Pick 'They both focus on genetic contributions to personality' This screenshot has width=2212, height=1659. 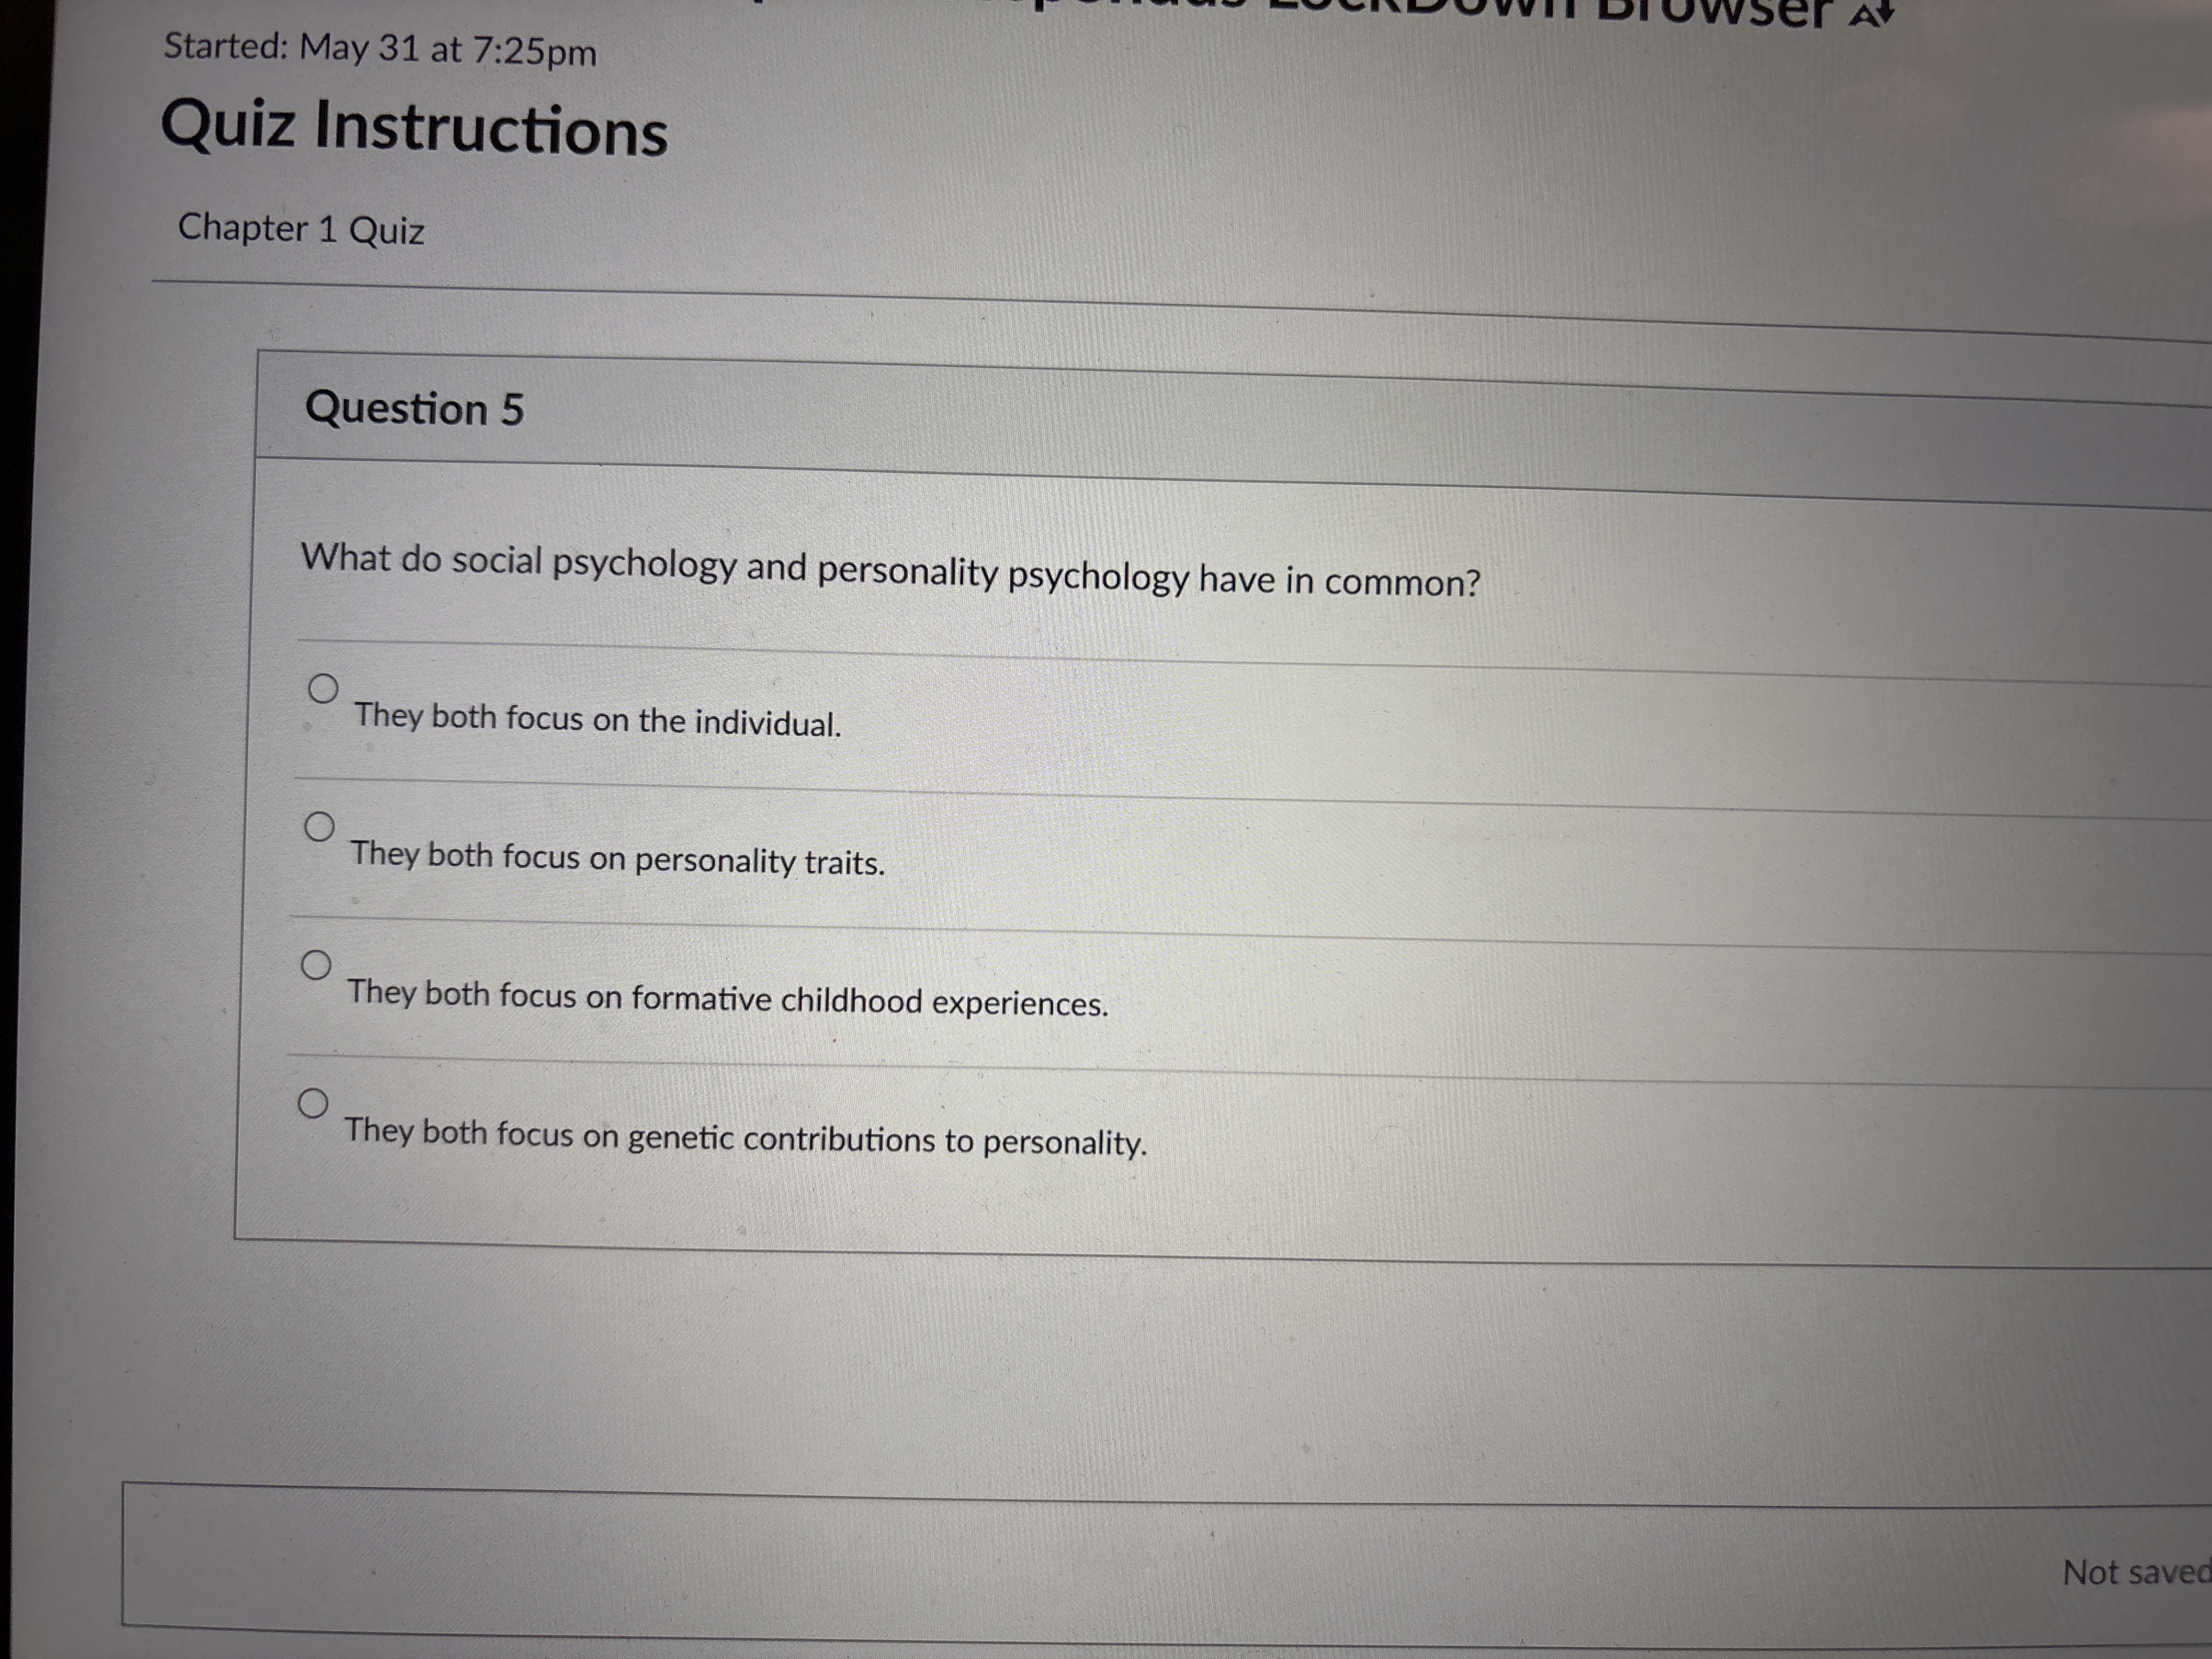coord(314,1104)
